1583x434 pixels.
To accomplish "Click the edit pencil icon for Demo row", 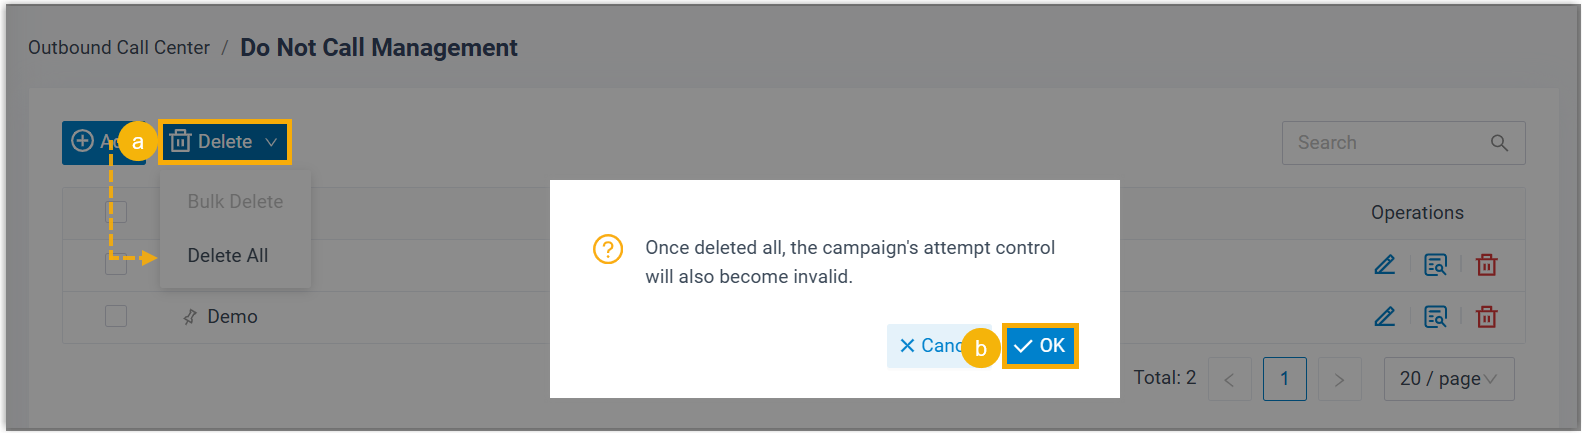I will (x=1385, y=317).
